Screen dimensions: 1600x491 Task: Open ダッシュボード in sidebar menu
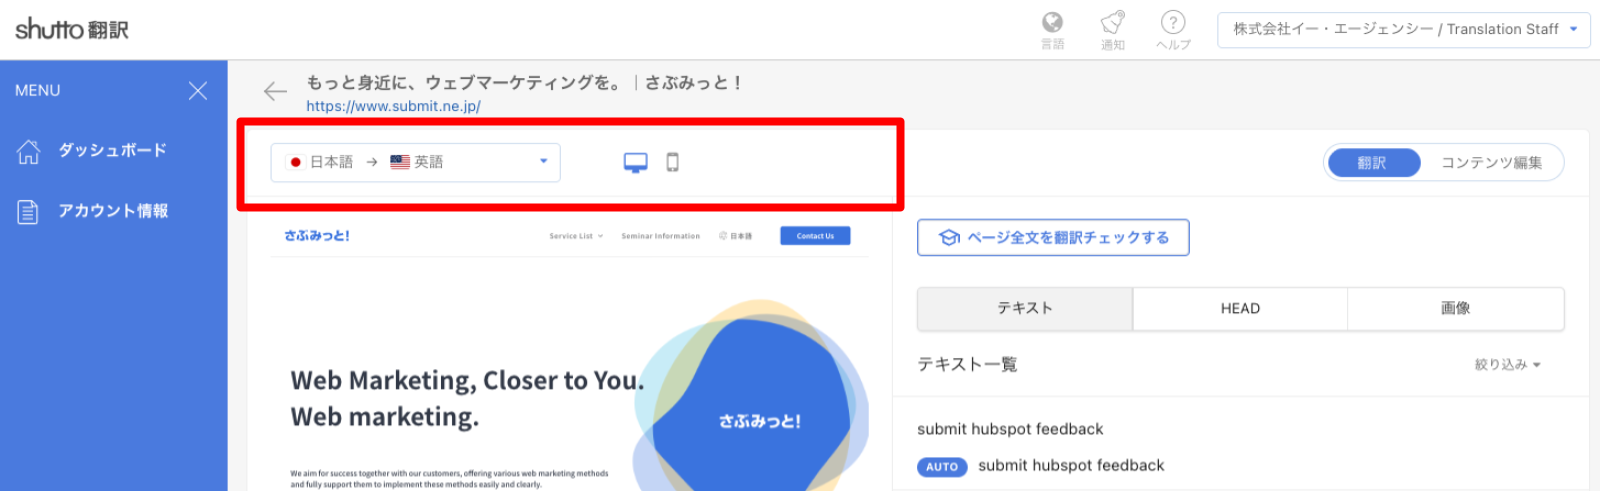coord(112,151)
